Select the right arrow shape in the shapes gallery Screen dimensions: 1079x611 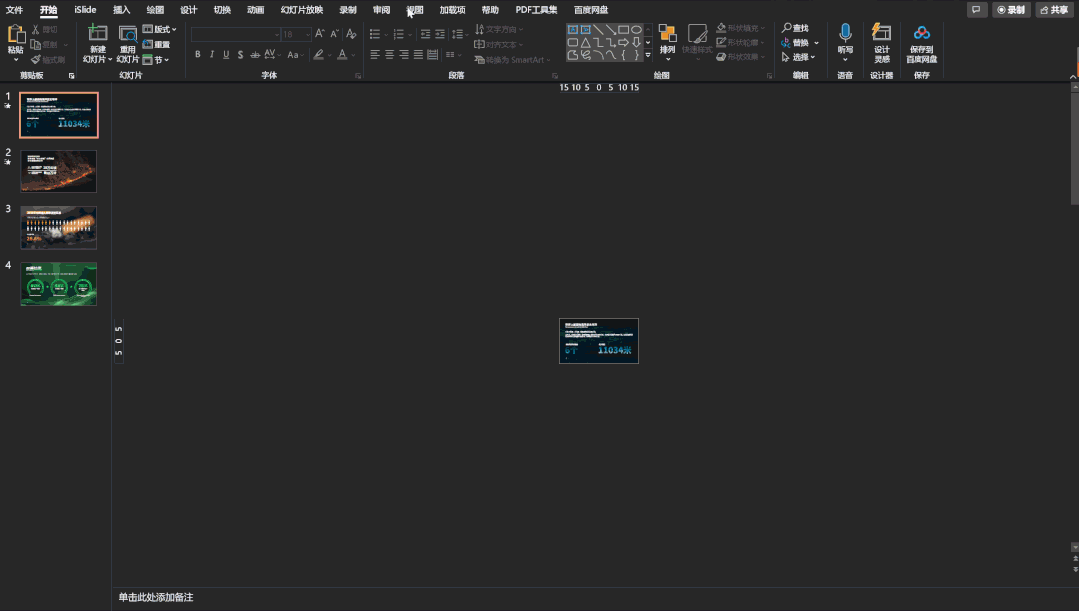[x=623, y=43]
